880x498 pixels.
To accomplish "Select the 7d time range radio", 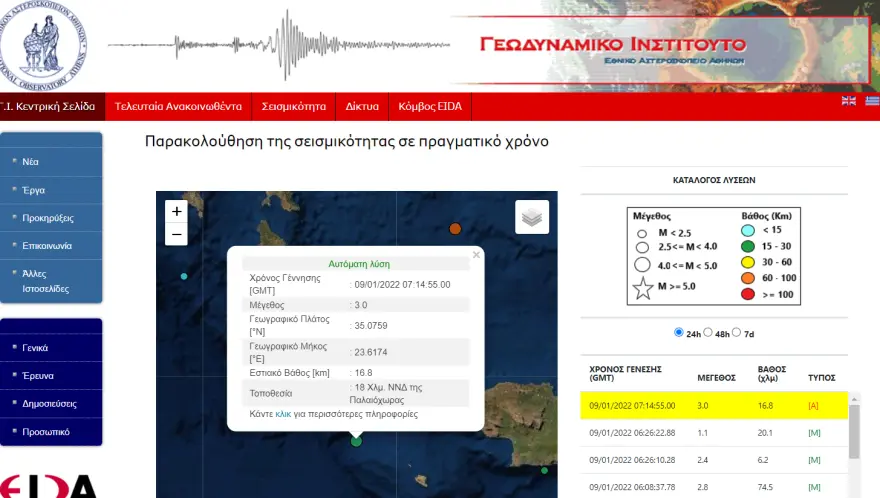I will tap(737, 332).
